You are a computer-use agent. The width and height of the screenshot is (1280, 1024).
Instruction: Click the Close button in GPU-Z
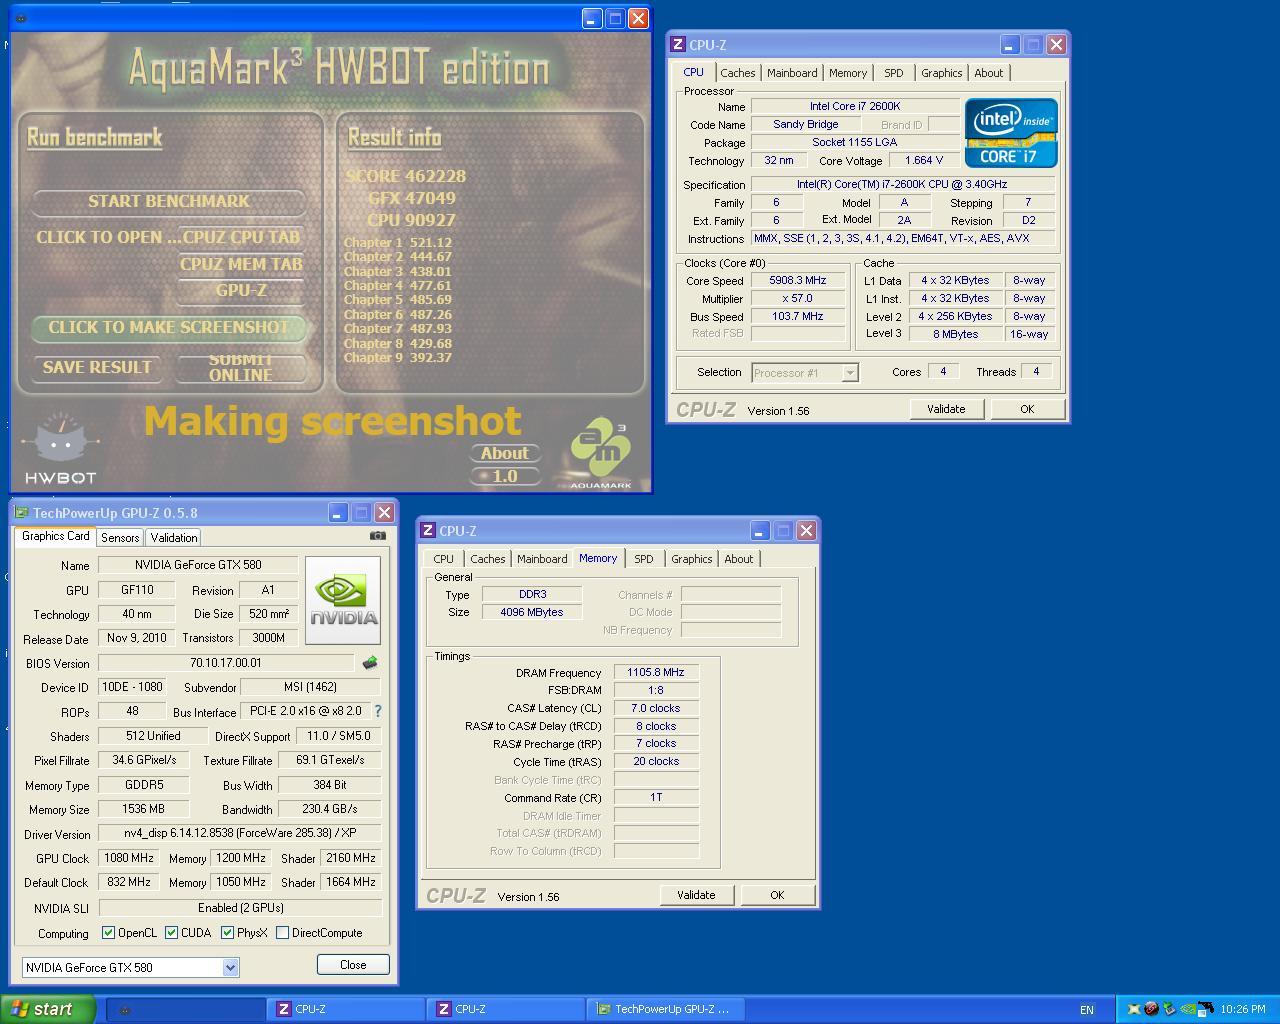point(353,965)
